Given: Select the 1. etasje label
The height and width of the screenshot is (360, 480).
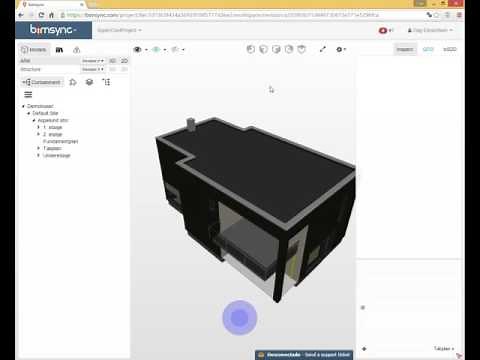Looking at the screenshot, I should (53, 127).
